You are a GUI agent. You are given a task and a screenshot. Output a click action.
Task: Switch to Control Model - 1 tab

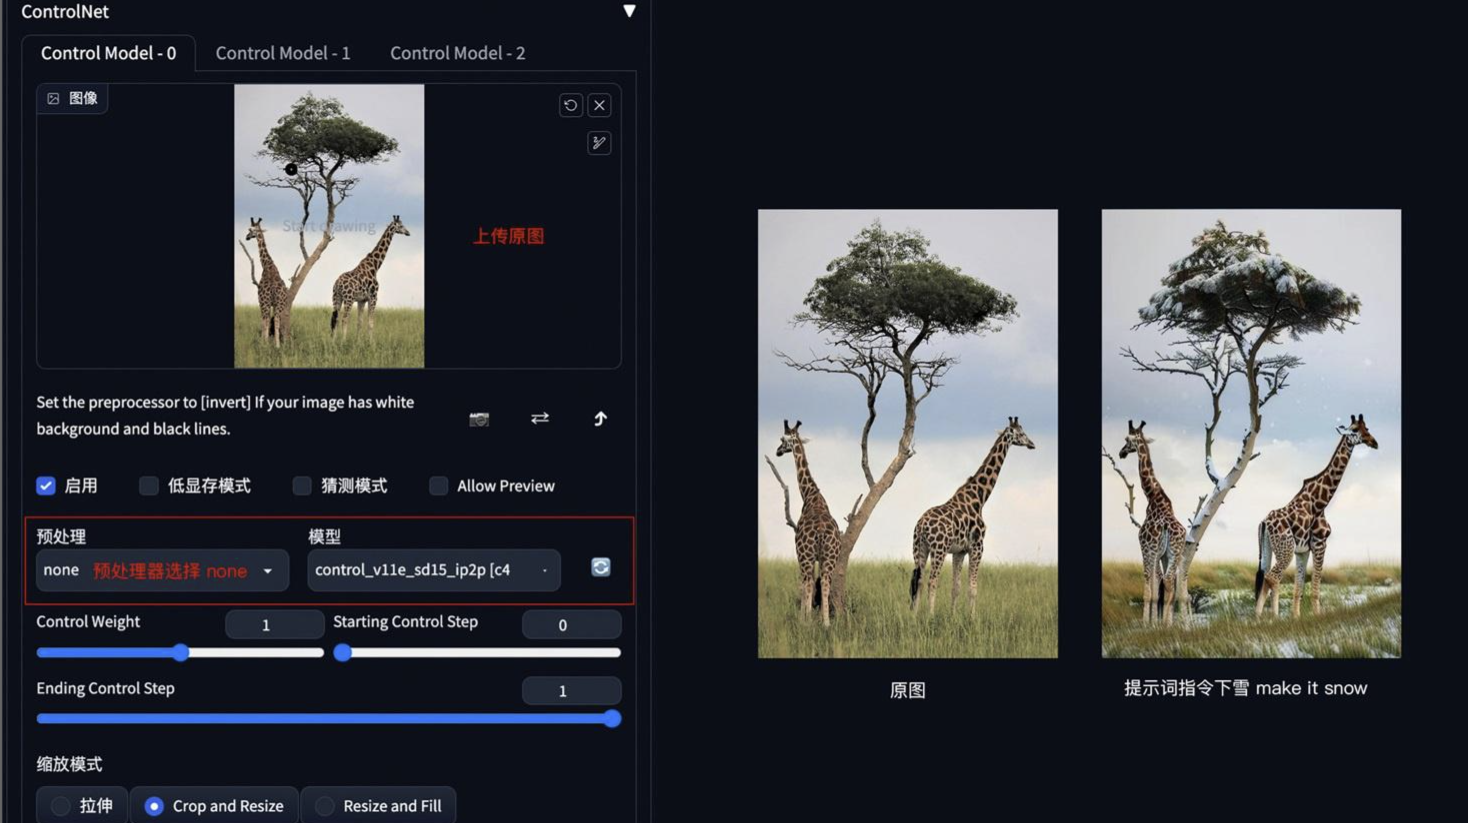click(283, 53)
